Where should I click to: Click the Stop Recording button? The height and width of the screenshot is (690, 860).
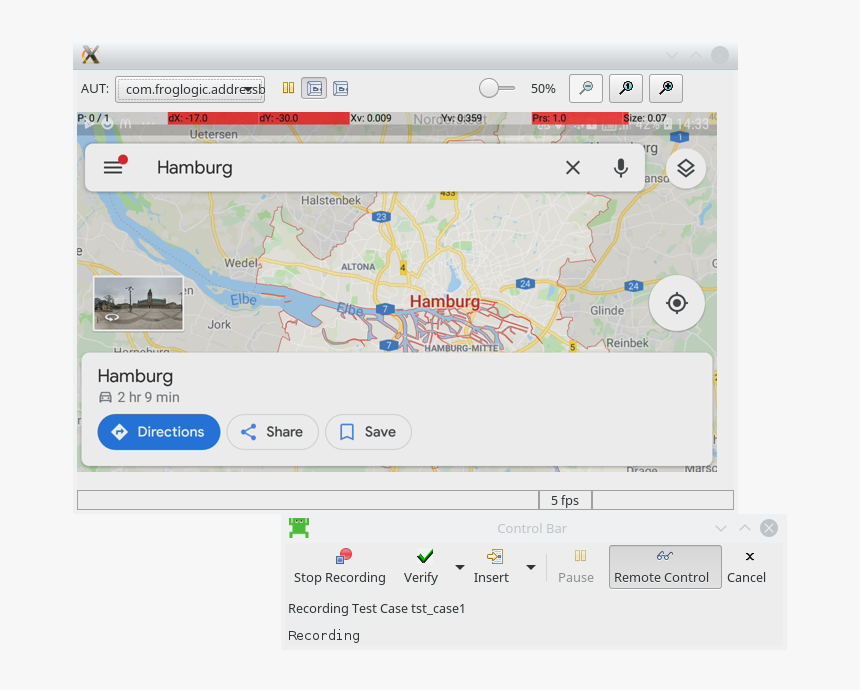coord(340,567)
